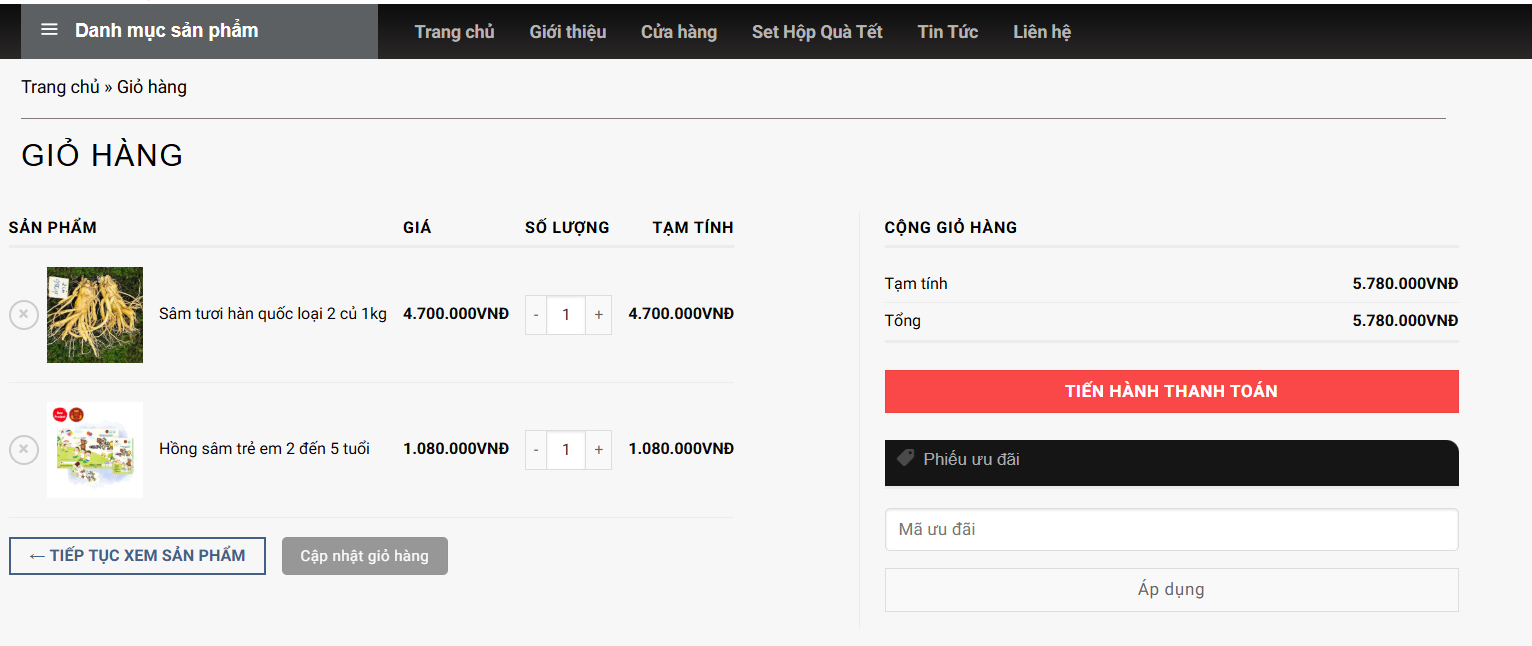
Task: Open the hamburger menu icon beside Danh mục sản phẩm
Action: [x=49, y=30]
